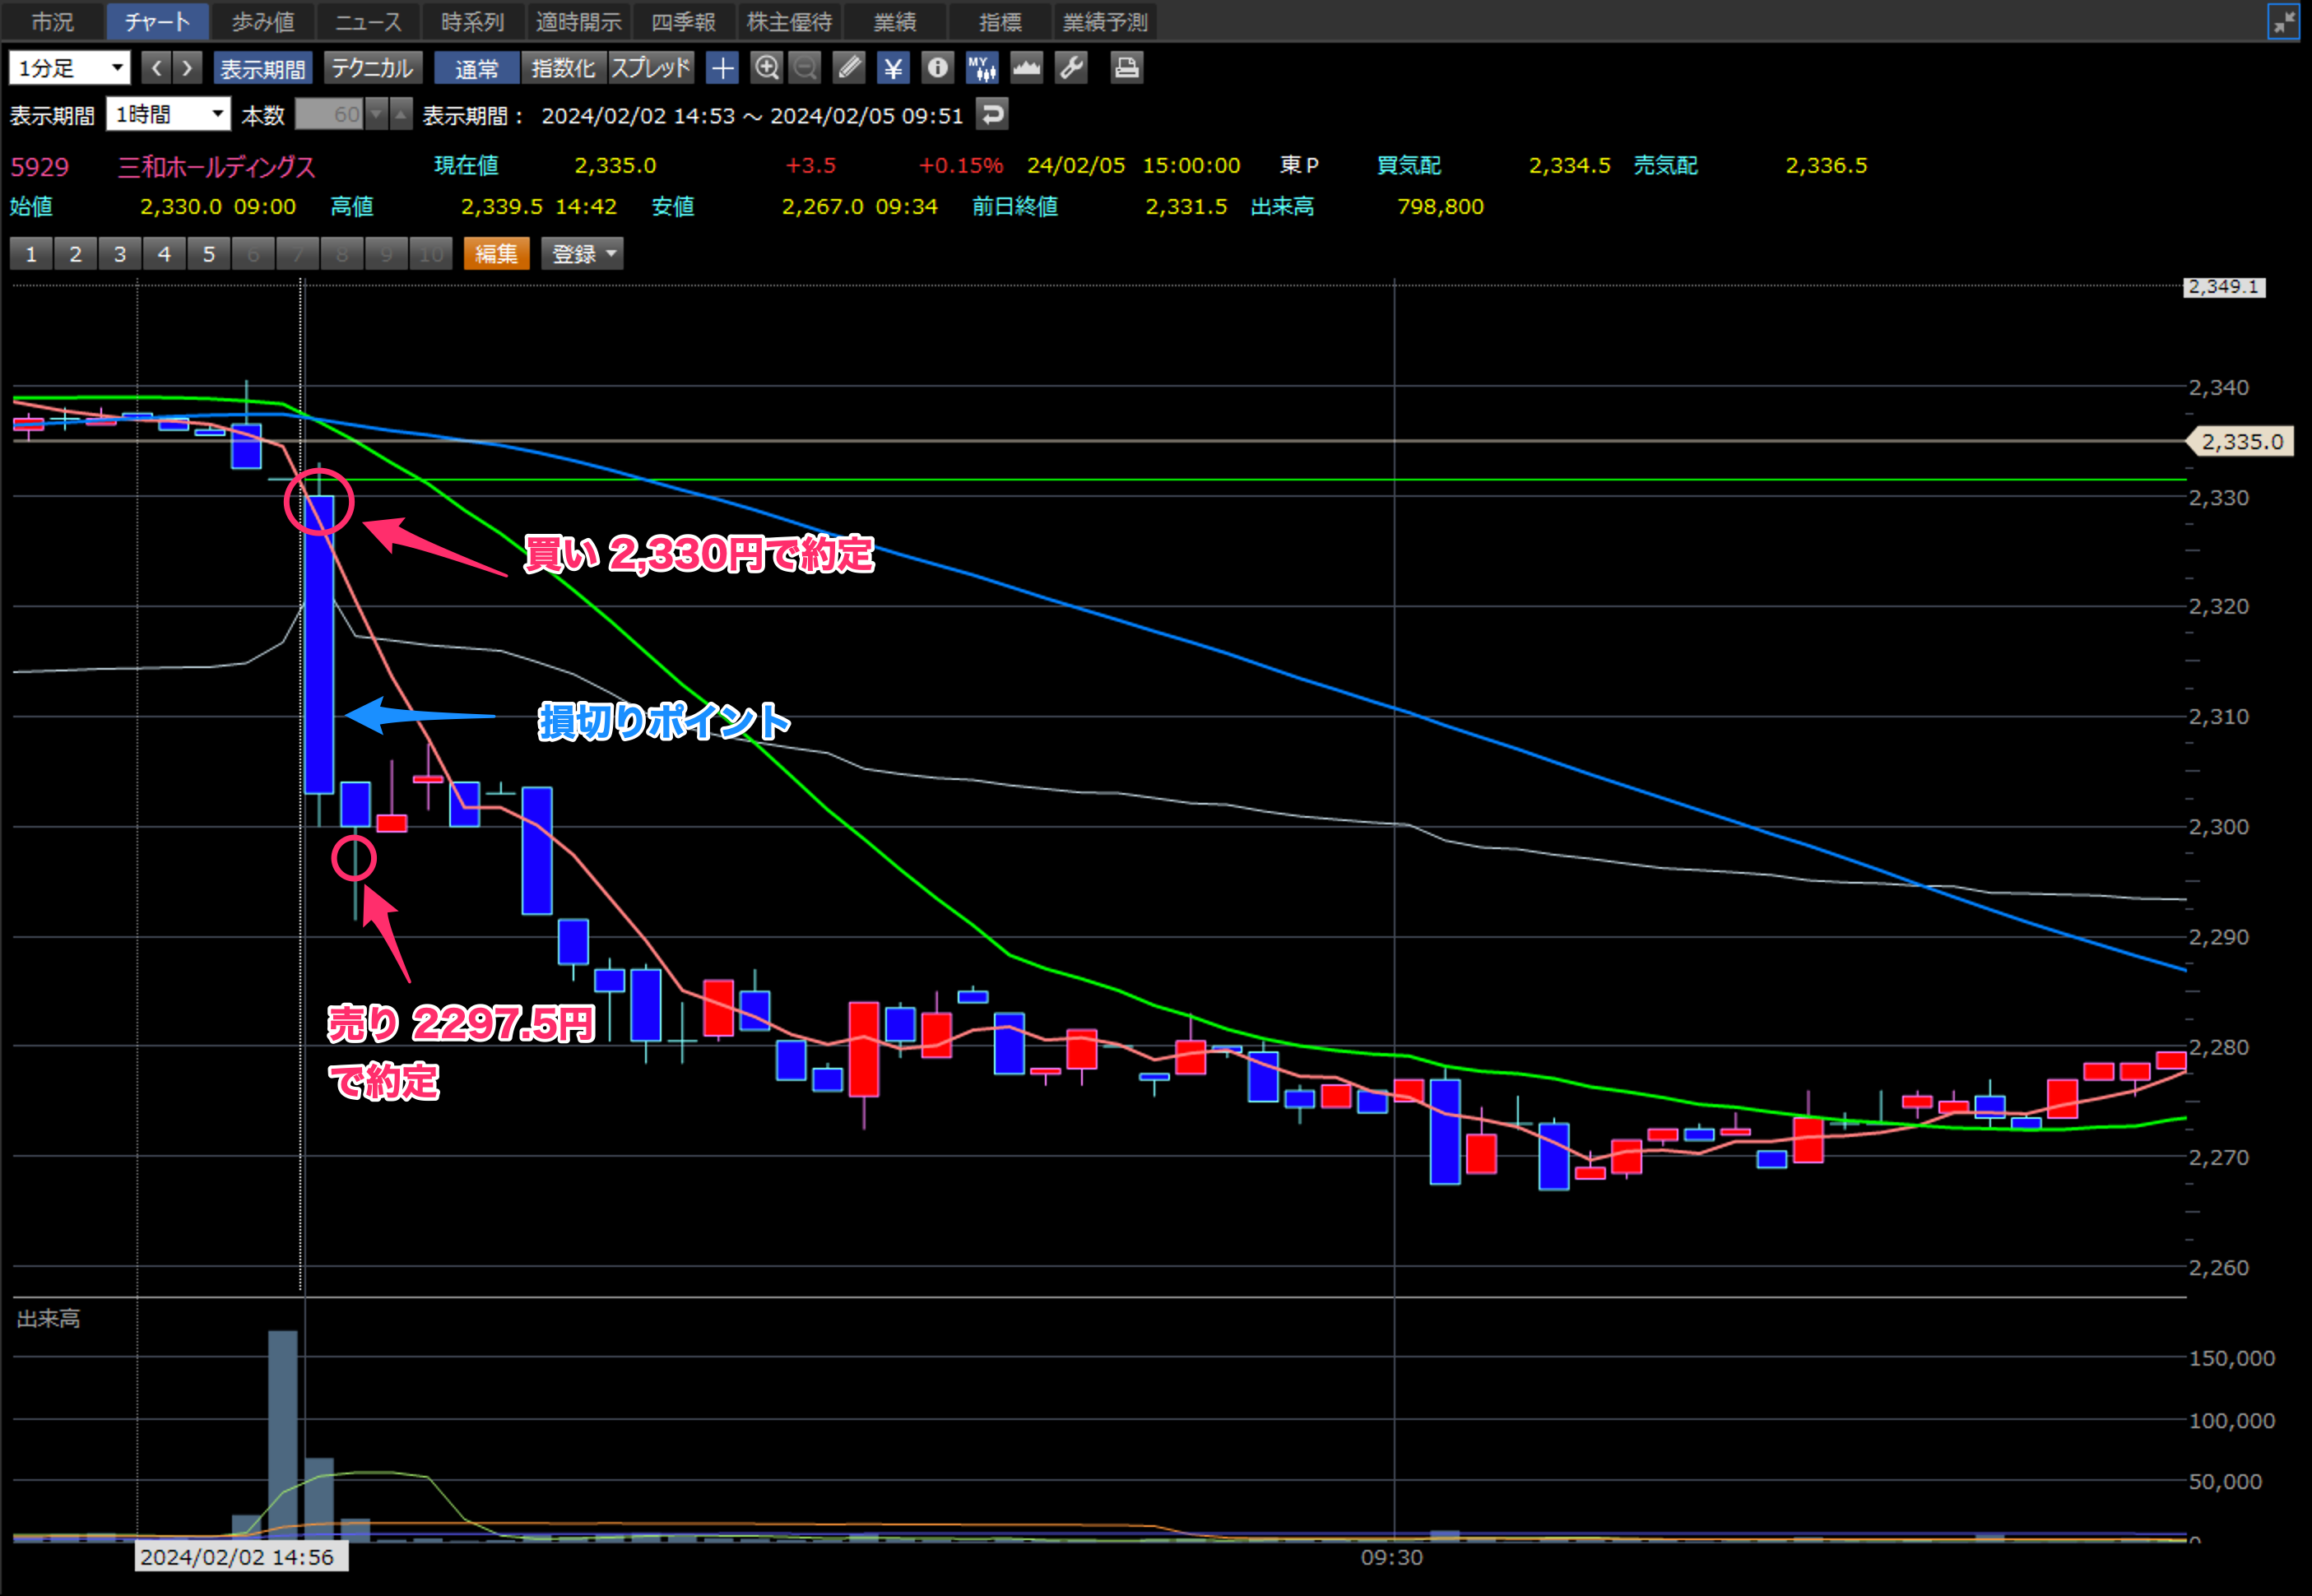This screenshot has width=2312, height=1596.
Task: Toggle スプレッド spread mode
Action: coord(650,68)
